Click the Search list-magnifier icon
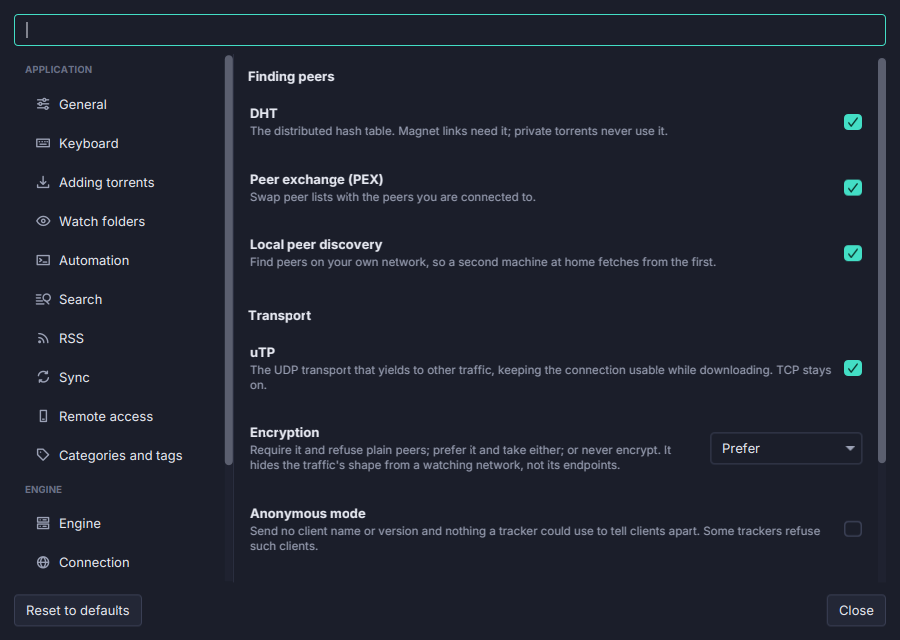 pyautogui.click(x=43, y=299)
